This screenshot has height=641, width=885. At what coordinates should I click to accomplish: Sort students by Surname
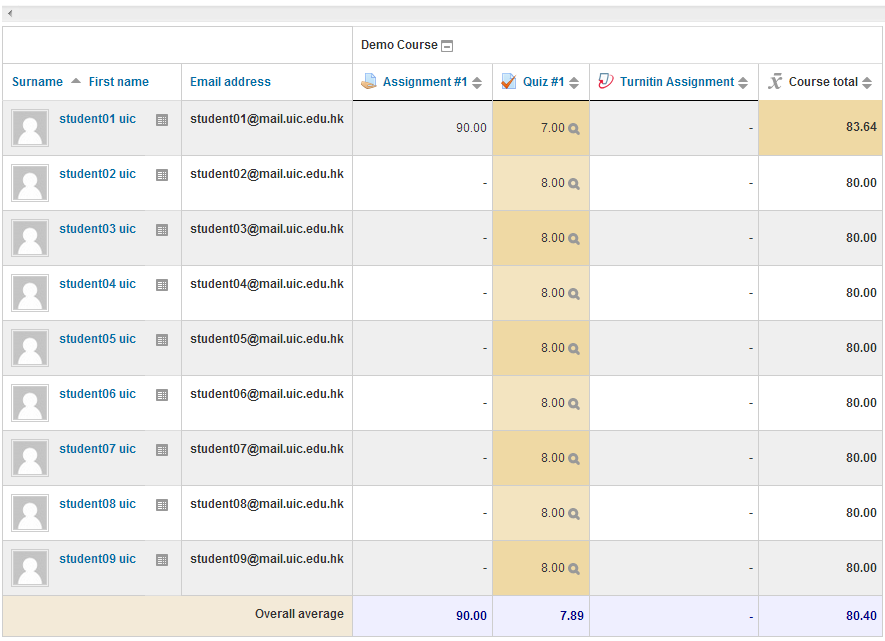(37, 82)
